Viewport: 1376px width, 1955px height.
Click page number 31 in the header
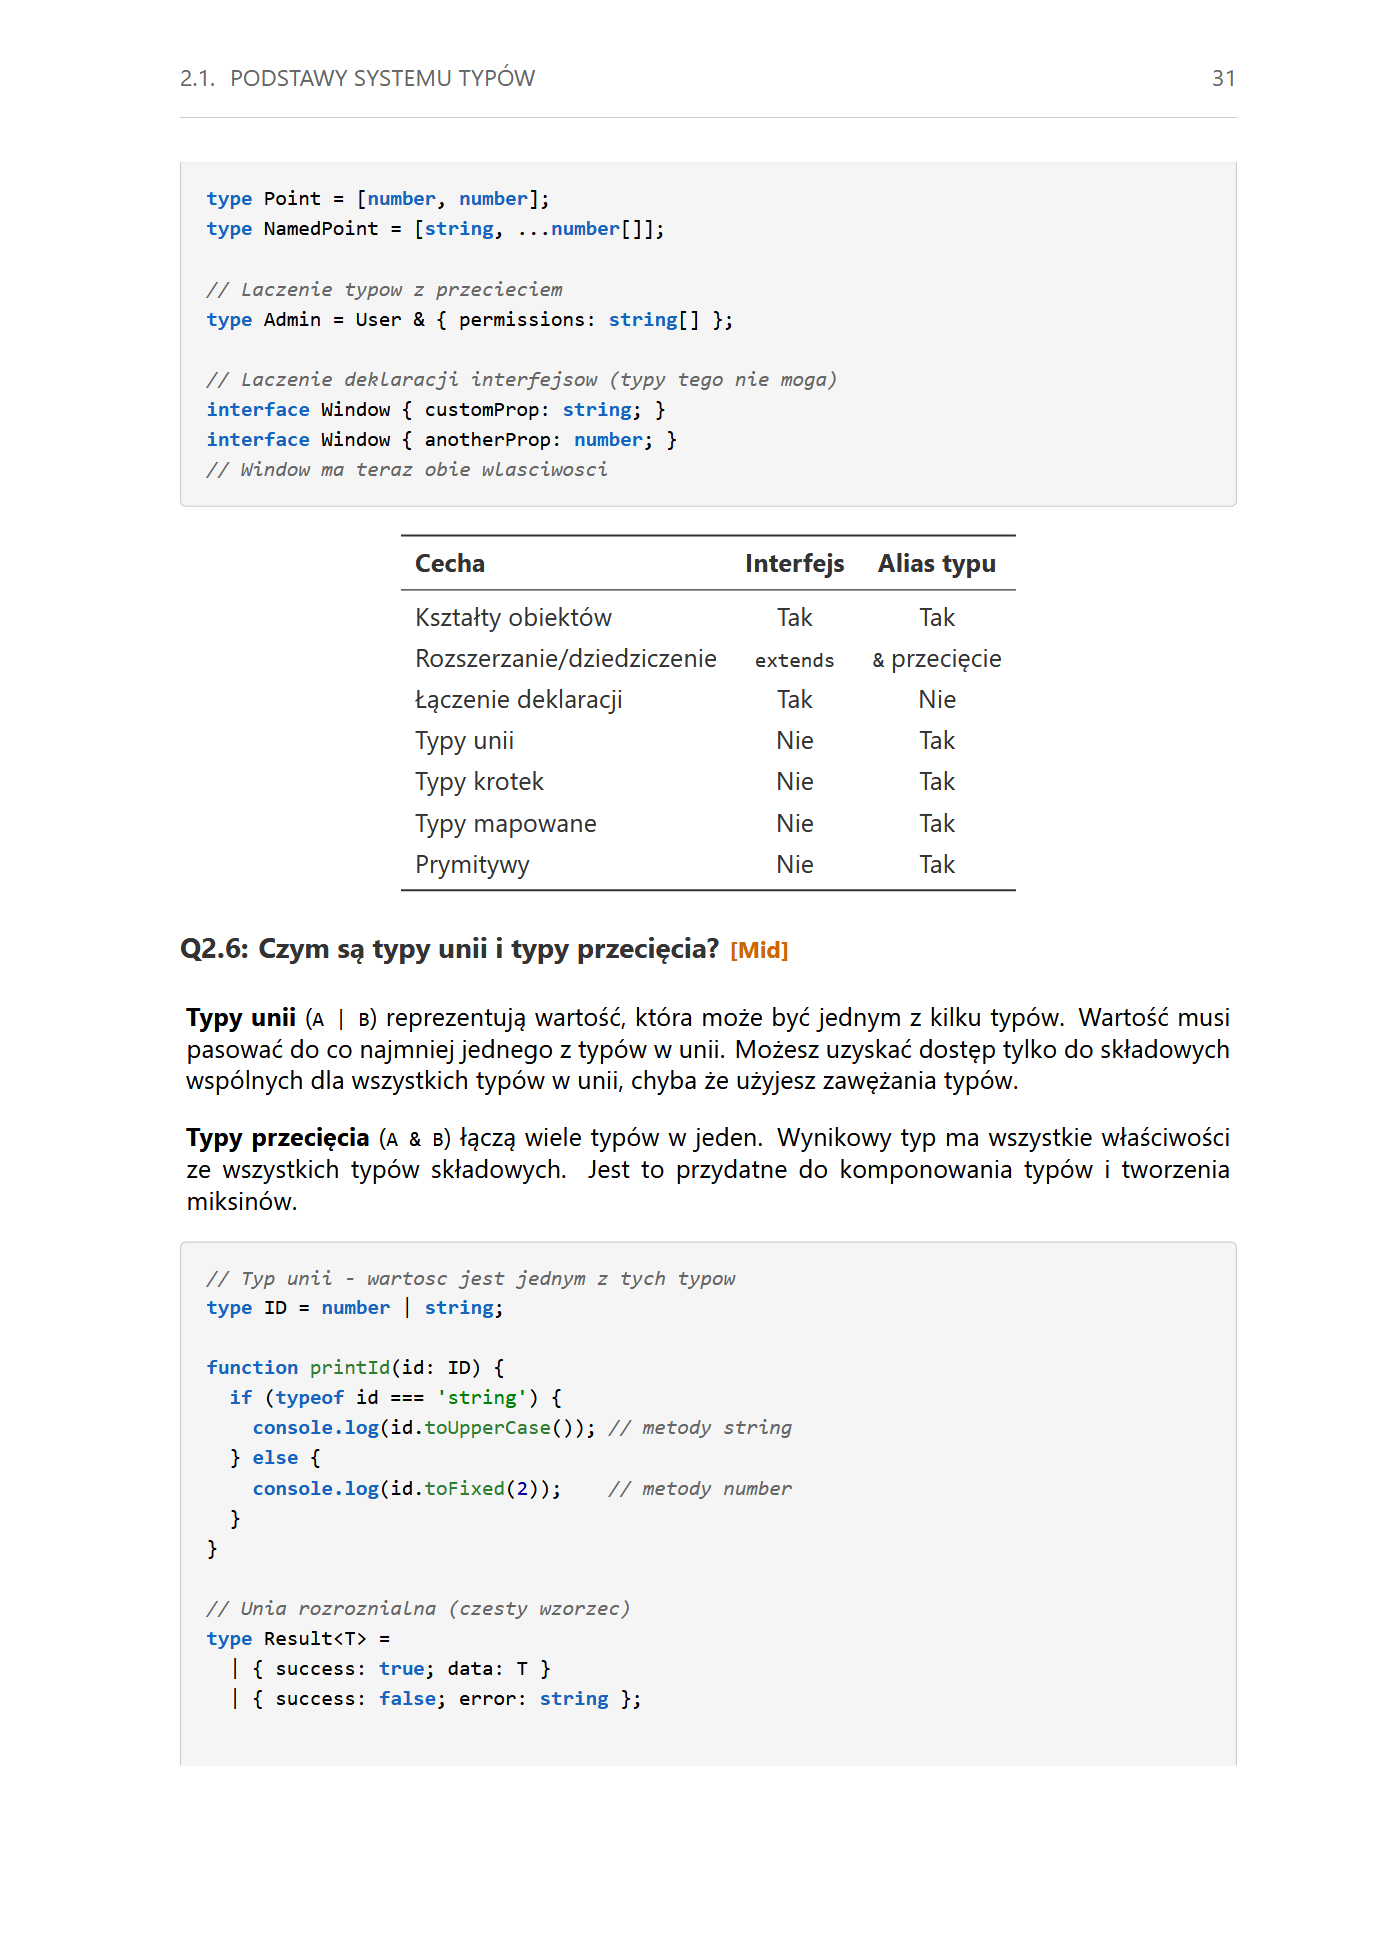1223,78
